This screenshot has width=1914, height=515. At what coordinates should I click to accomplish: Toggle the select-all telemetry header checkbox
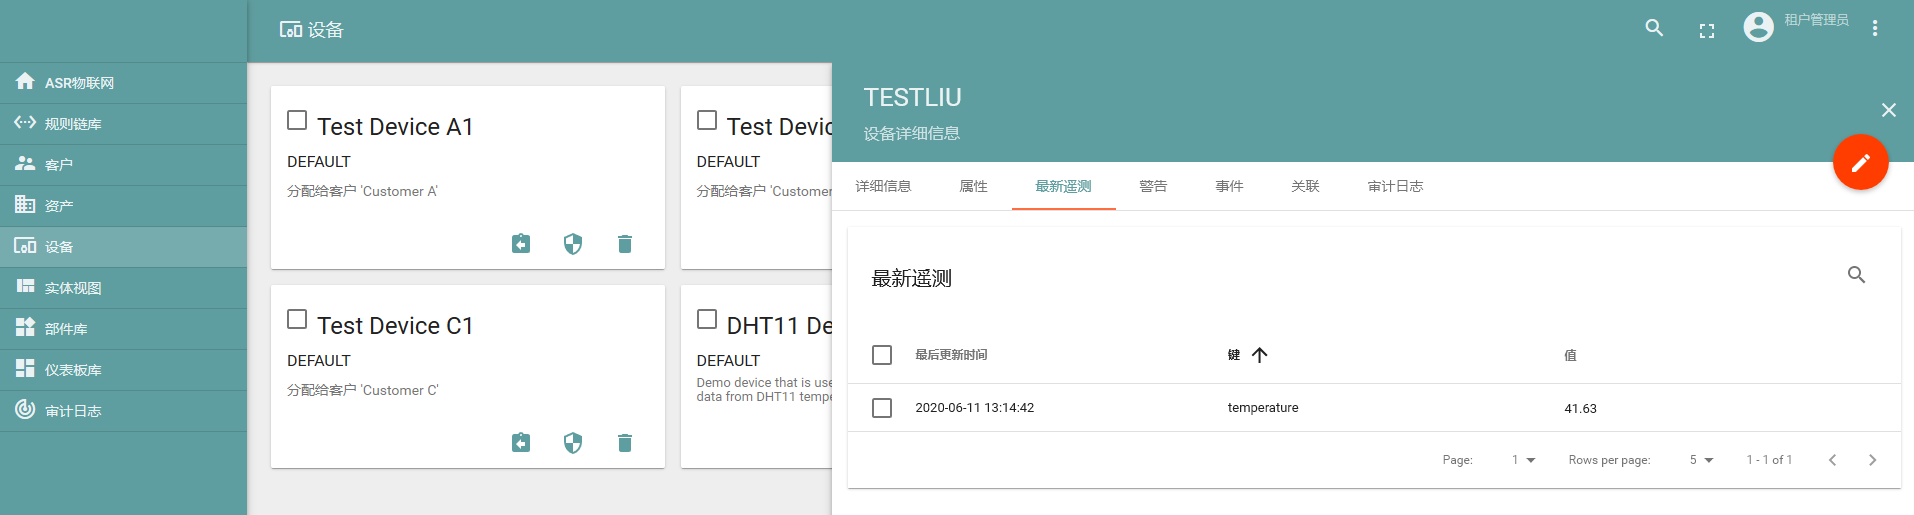tap(882, 355)
